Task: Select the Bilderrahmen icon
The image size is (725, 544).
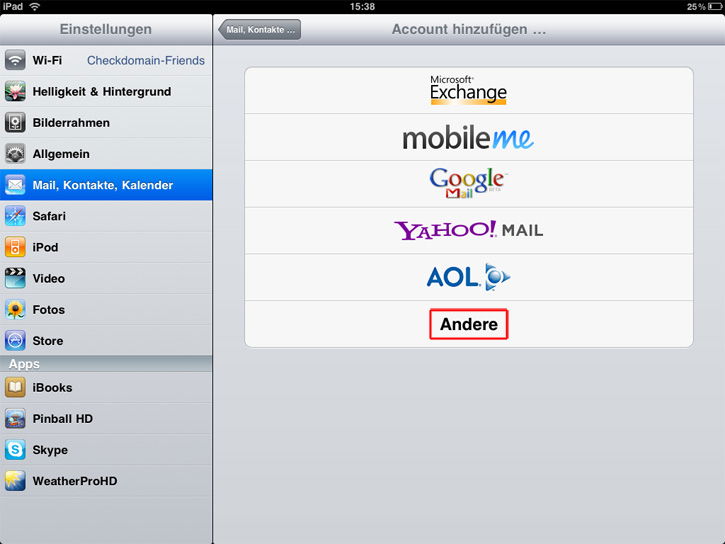Action: (x=15, y=123)
